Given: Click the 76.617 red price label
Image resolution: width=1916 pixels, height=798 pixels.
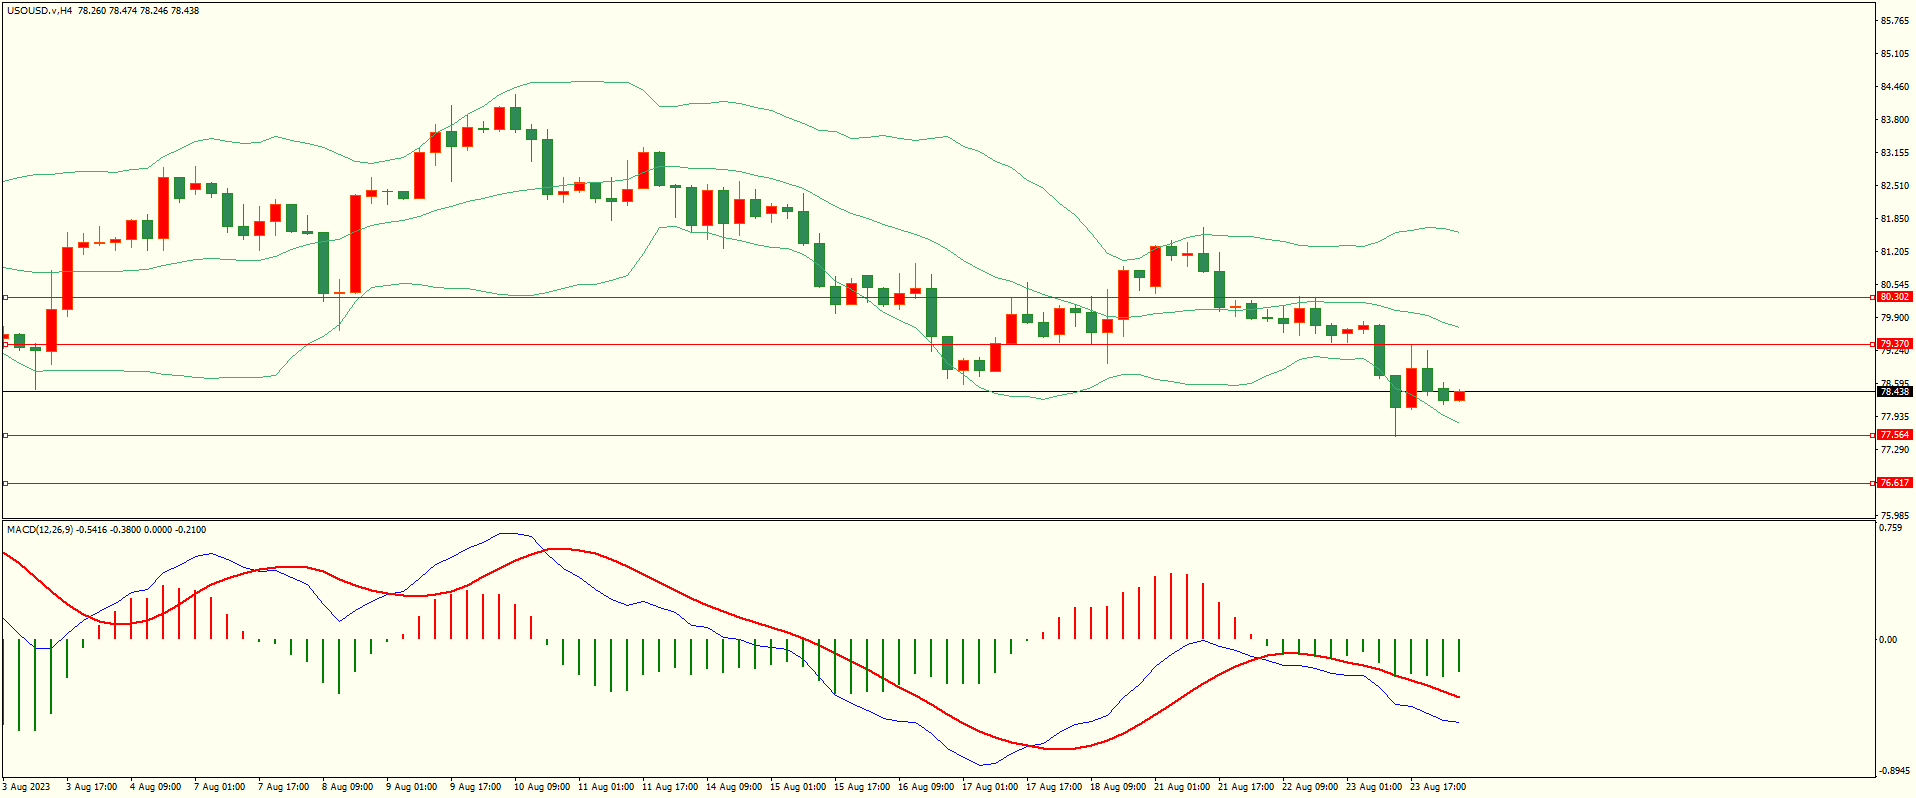Looking at the screenshot, I should pos(1894,483).
